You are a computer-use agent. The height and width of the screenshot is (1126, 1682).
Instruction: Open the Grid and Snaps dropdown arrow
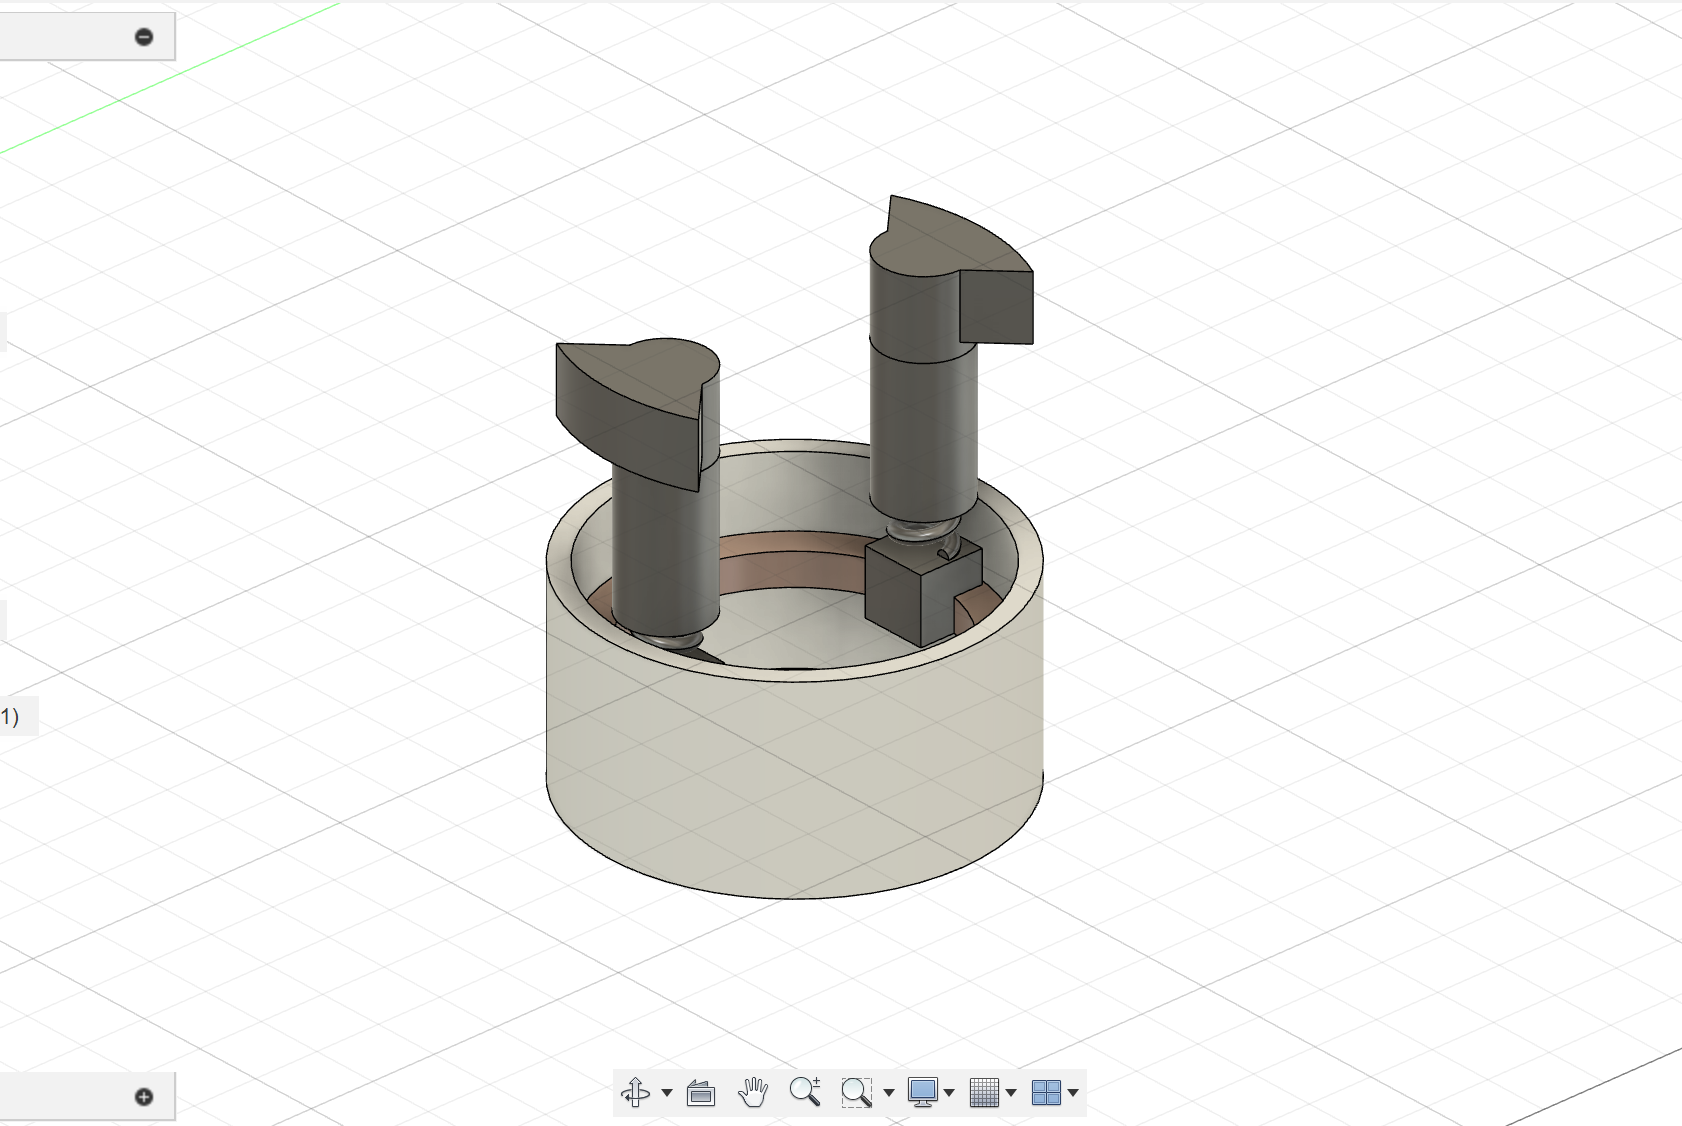[1011, 1093]
